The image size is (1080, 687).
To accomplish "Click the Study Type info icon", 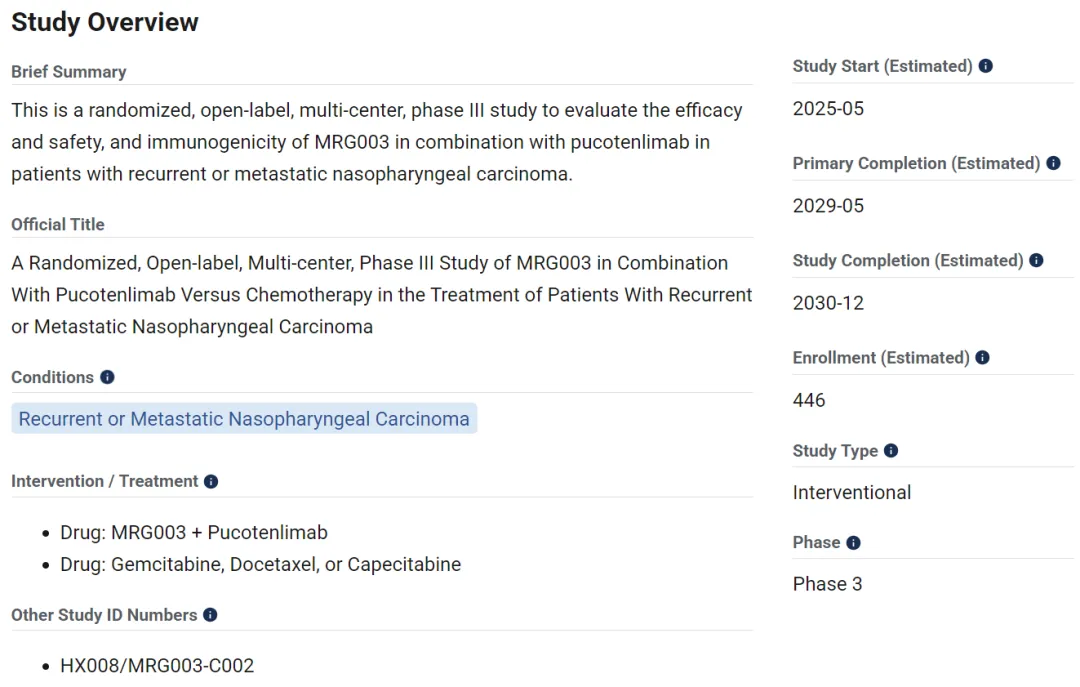I will [x=891, y=450].
